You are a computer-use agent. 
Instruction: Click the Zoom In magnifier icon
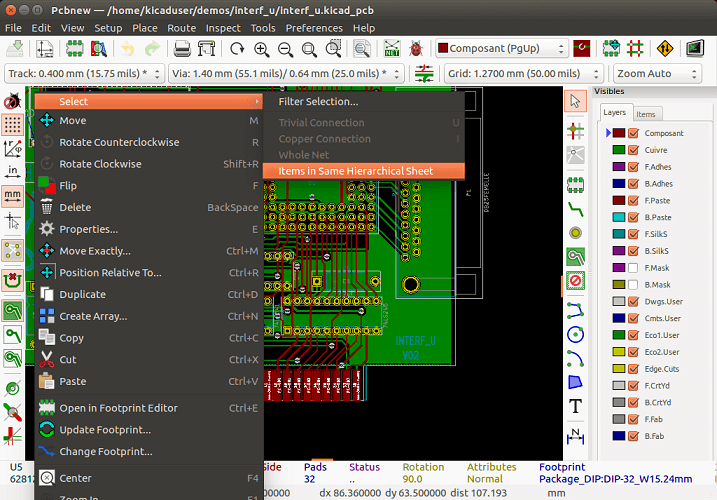262,48
